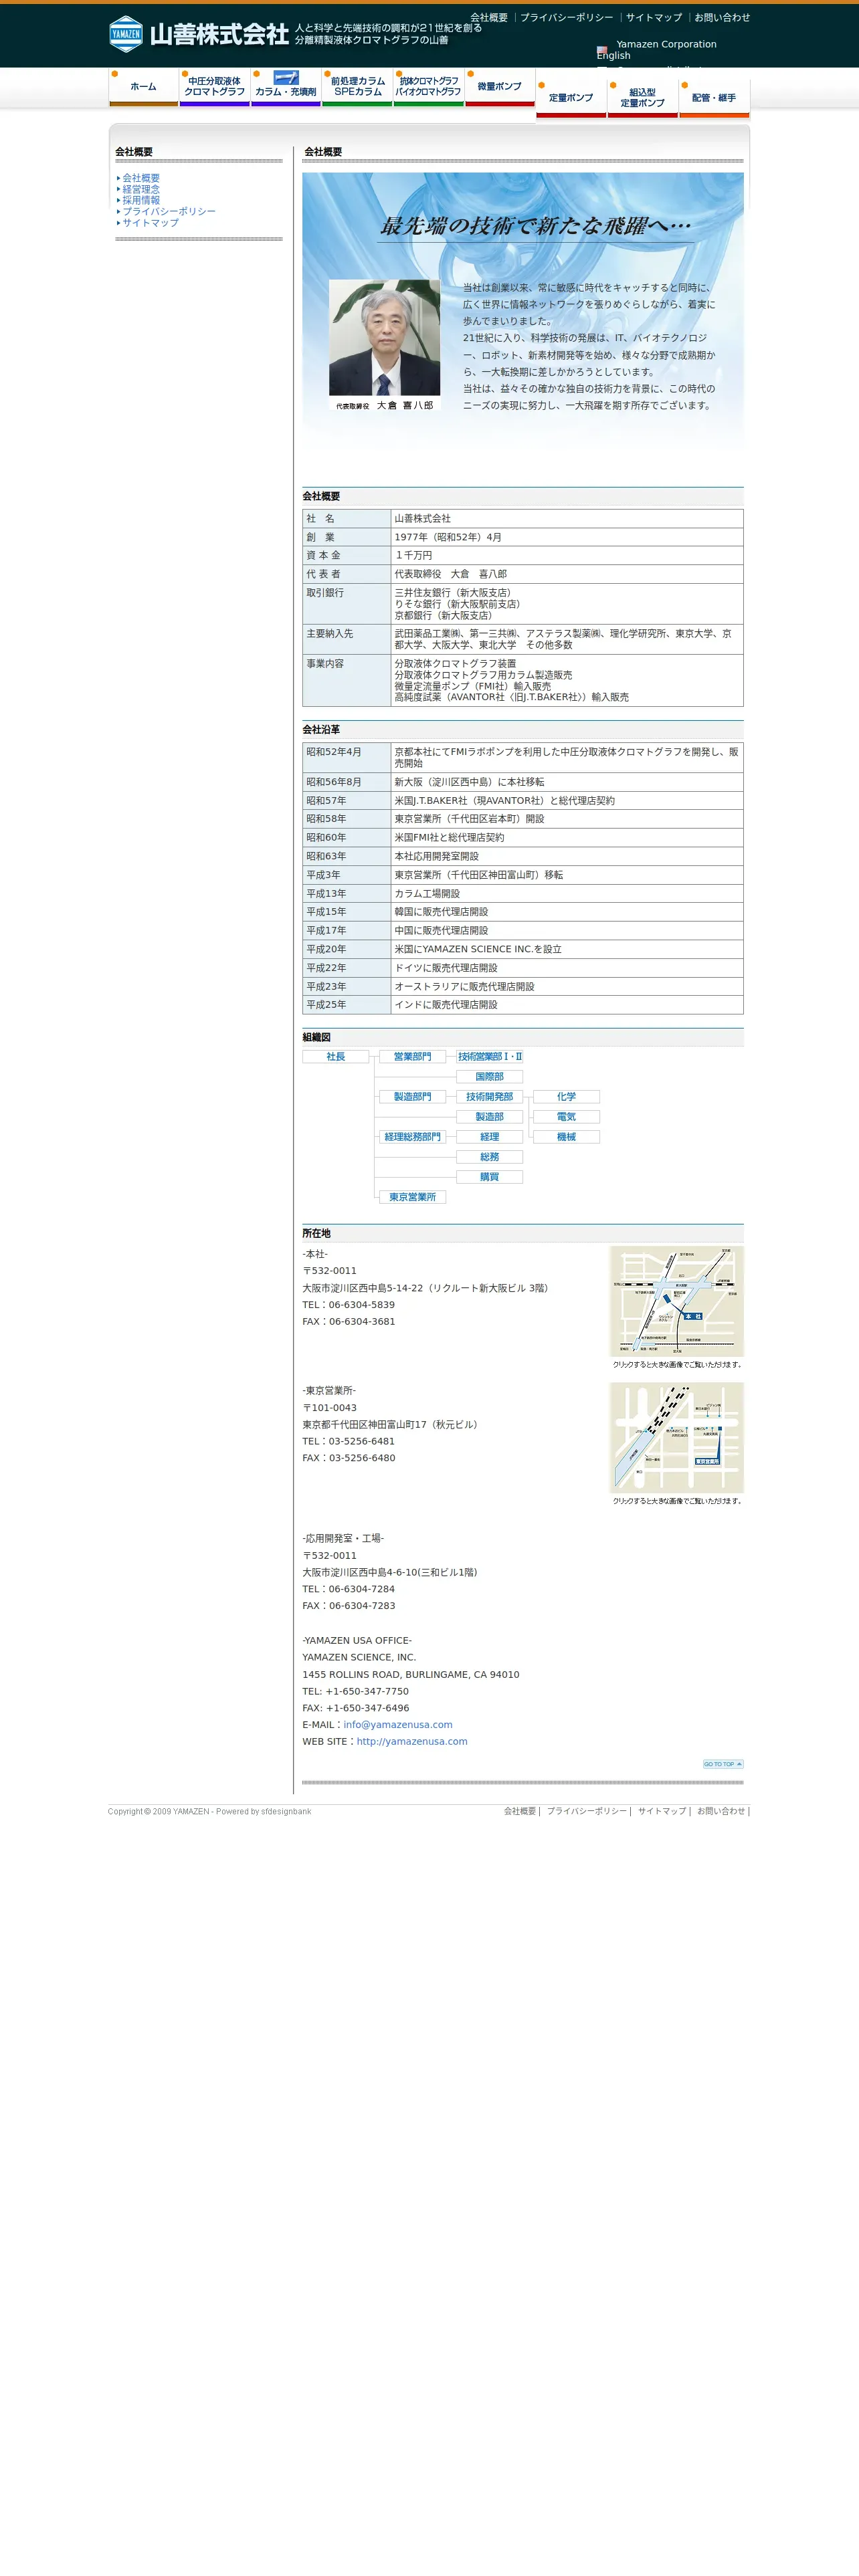The height and width of the screenshot is (2576, 859).
Task: Click the header プライバシーポリシー link
Action: point(566,18)
